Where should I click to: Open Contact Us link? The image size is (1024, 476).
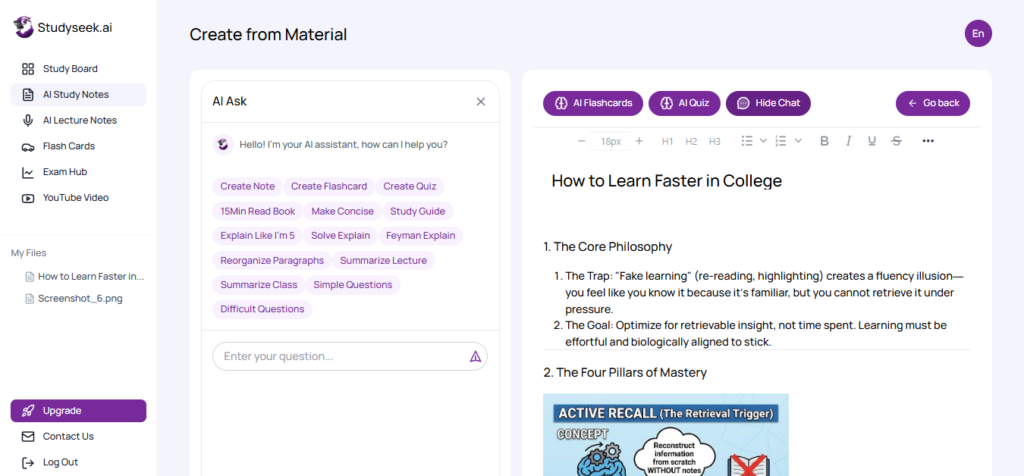coord(78,436)
